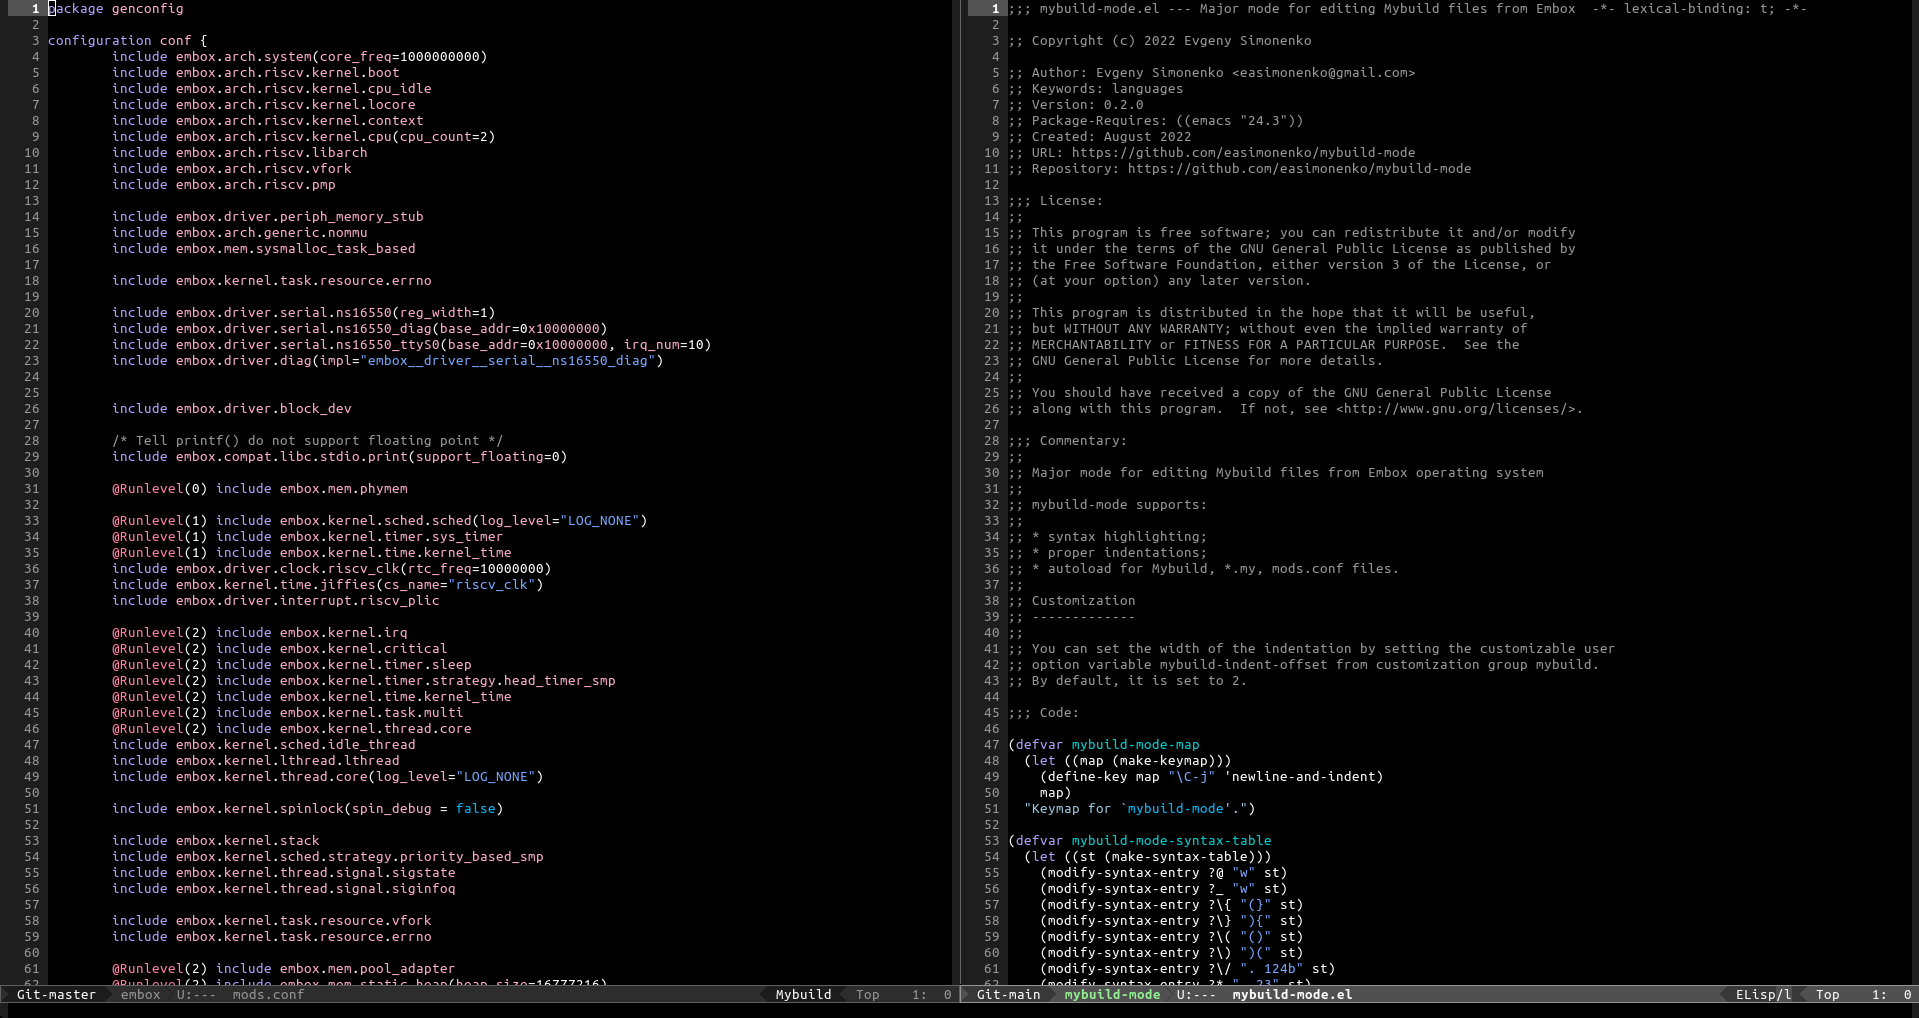Click 'Copyright (c) 2022 Evgeny Simonenko' line
This screenshot has width=1919, height=1018.
1160,41
